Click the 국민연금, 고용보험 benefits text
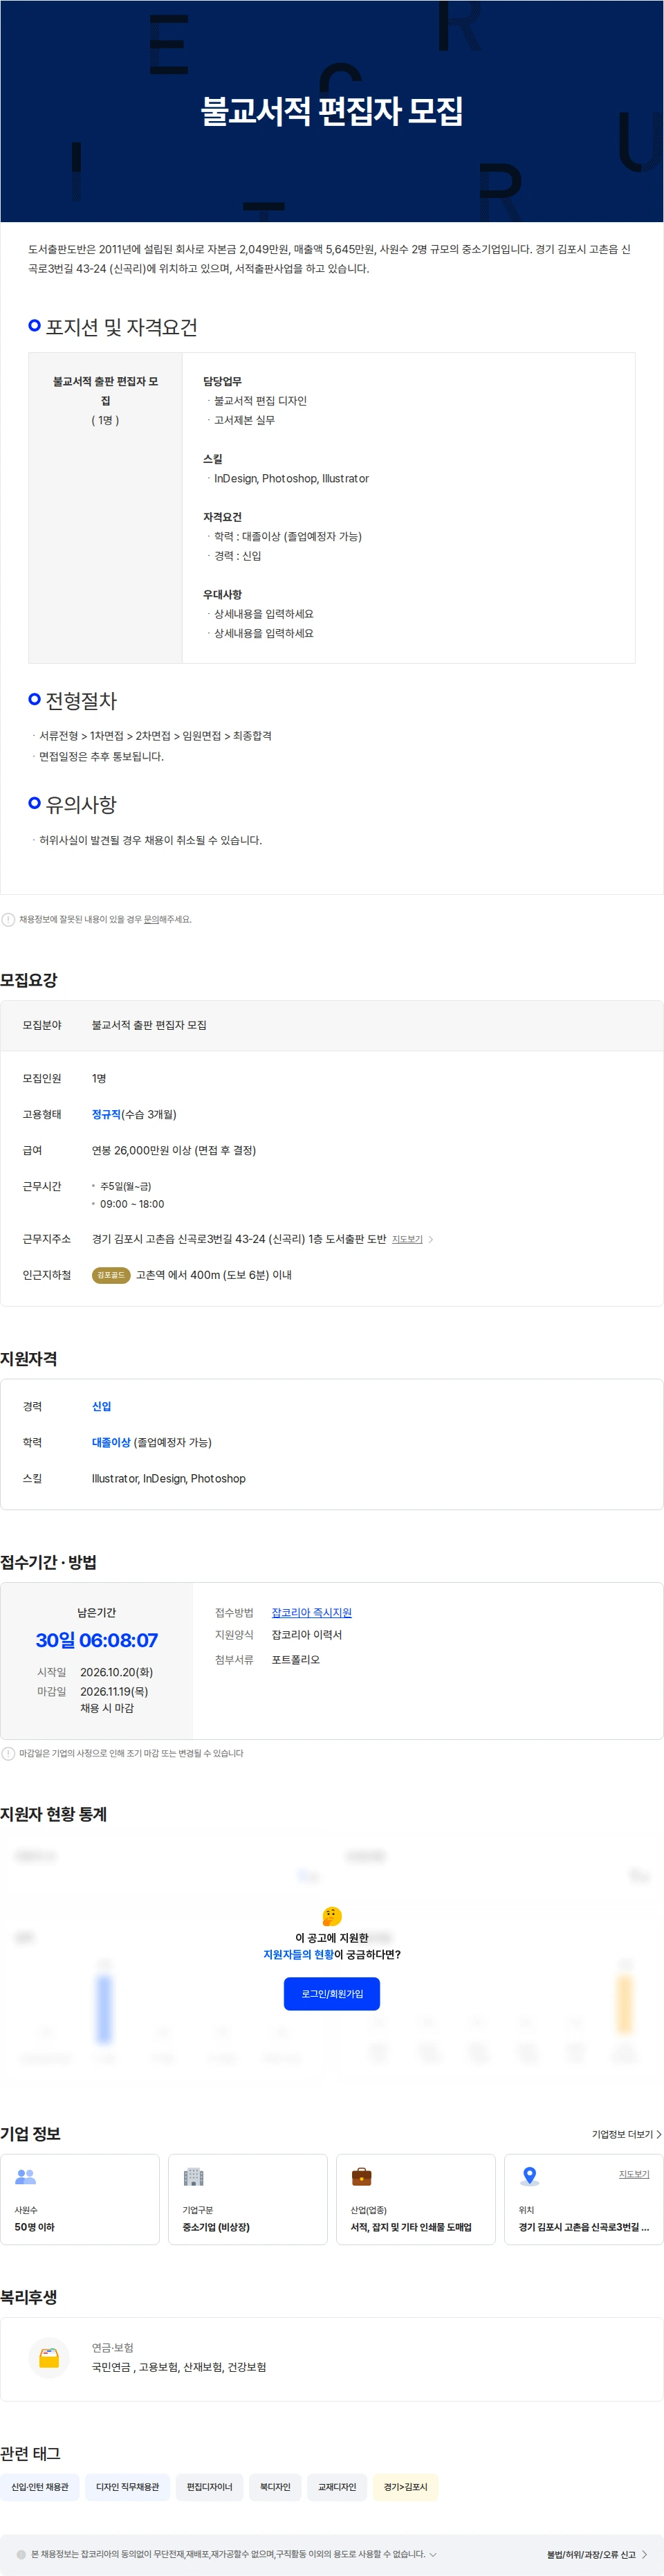 pos(179,2367)
